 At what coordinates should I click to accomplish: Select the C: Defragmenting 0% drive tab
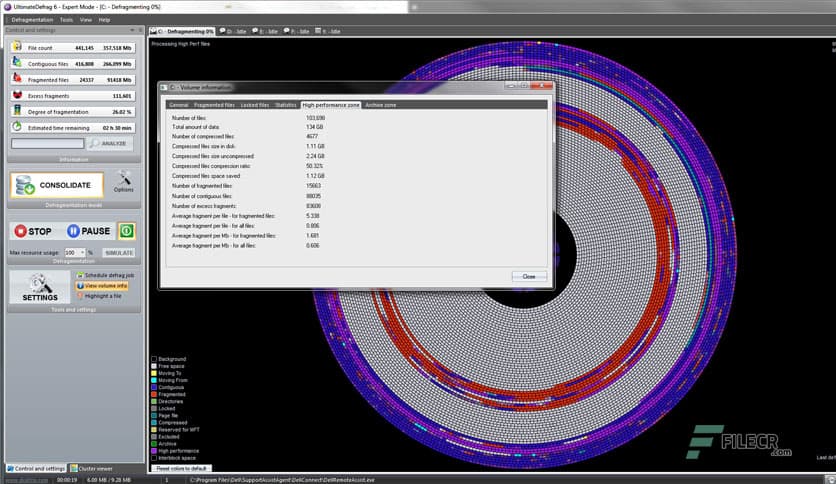point(182,31)
